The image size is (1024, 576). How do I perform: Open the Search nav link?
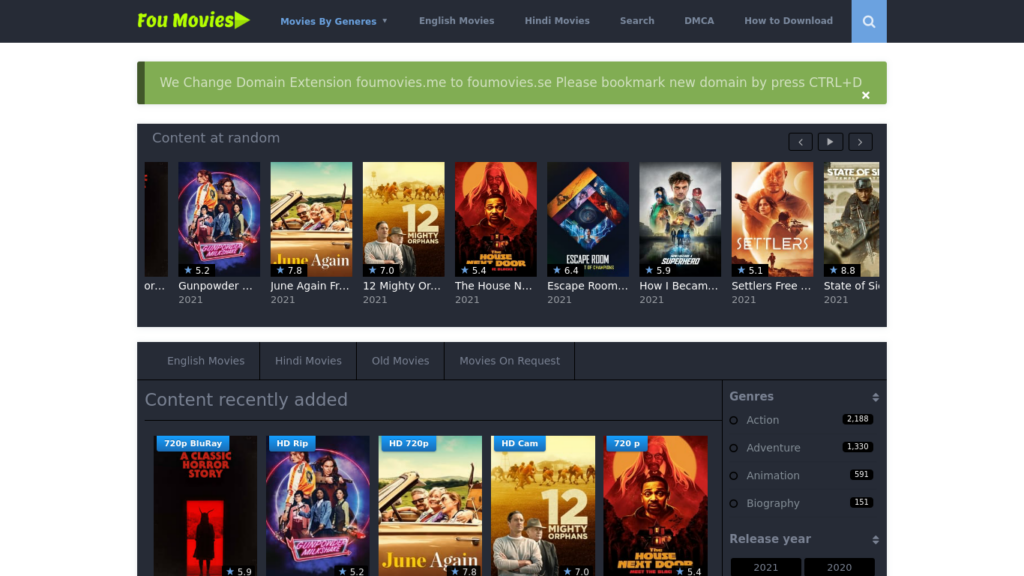coord(637,21)
